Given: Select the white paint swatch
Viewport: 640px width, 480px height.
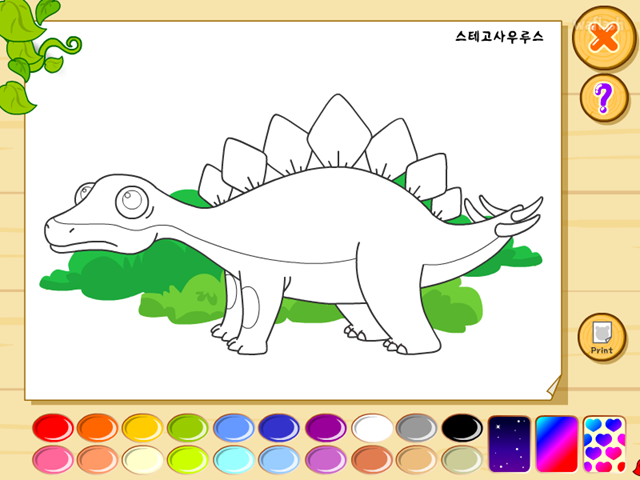Looking at the screenshot, I should 372,428.
